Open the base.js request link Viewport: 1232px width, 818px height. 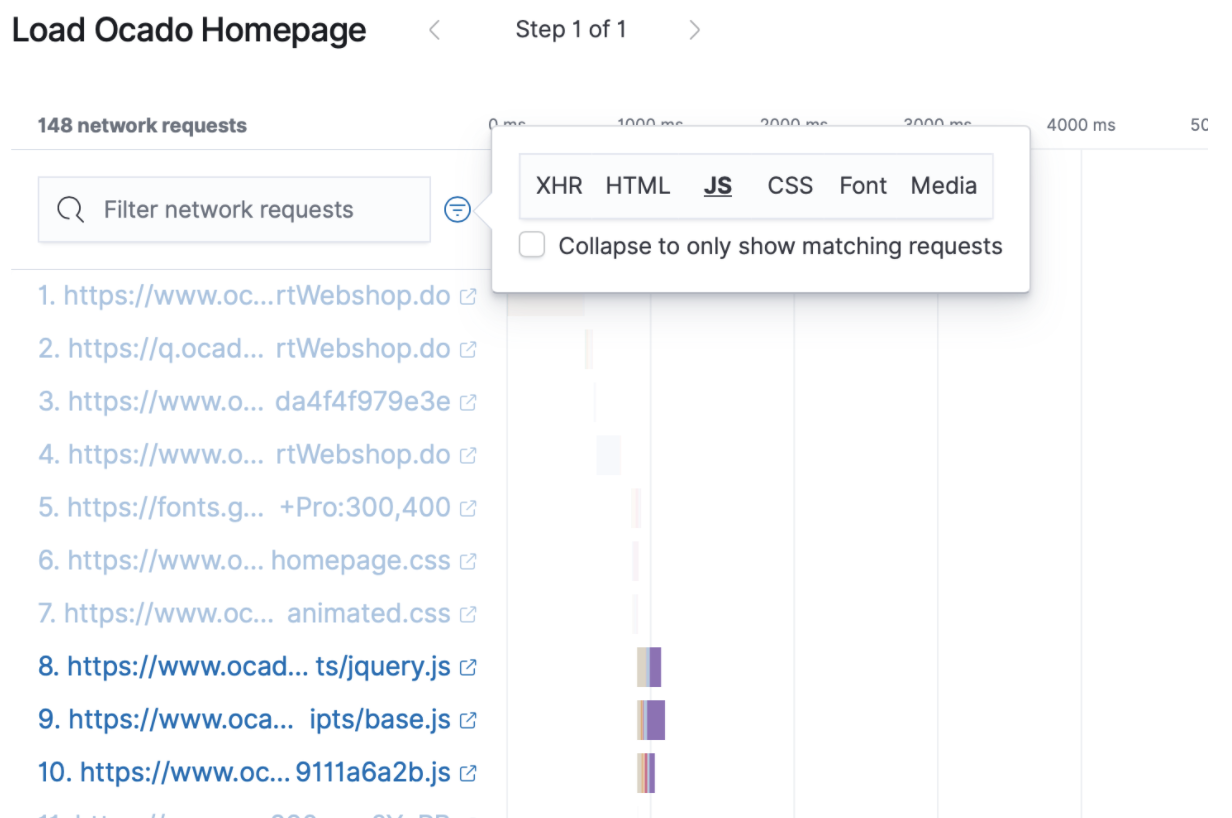coord(244,720)
